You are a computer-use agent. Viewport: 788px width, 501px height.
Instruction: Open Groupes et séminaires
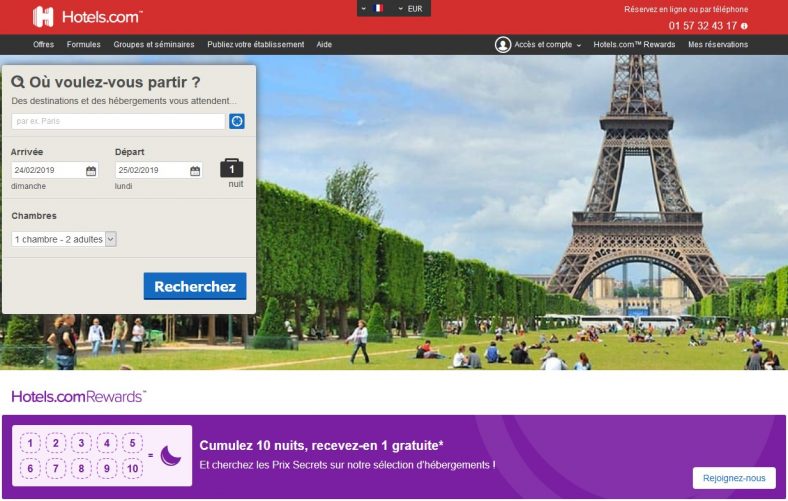154,45
